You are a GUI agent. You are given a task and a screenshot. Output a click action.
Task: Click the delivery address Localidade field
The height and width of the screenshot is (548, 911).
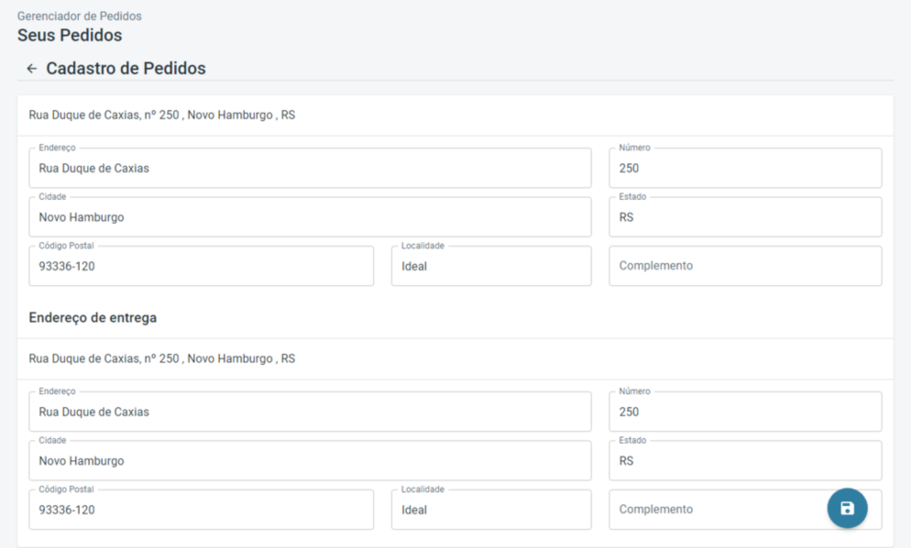pyautogui.click(x=491, y=510)
